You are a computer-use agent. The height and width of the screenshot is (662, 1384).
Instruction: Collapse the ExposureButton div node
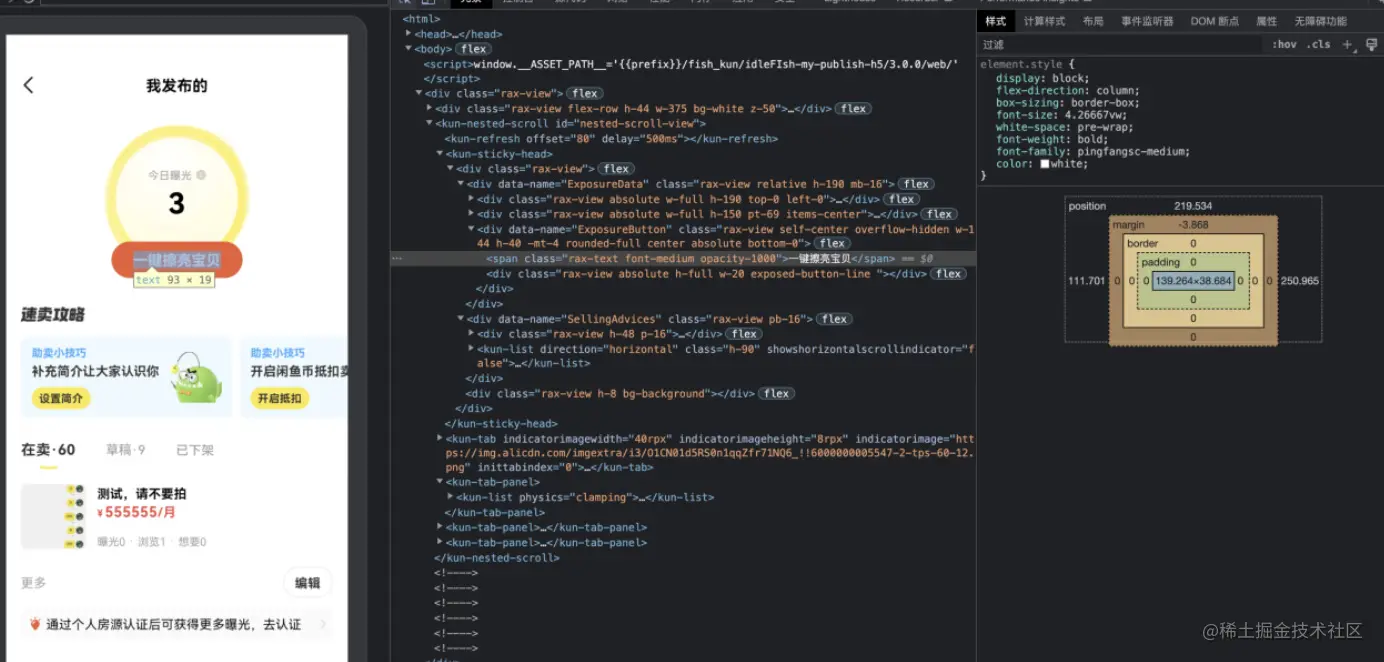click(x=471, y=228)
